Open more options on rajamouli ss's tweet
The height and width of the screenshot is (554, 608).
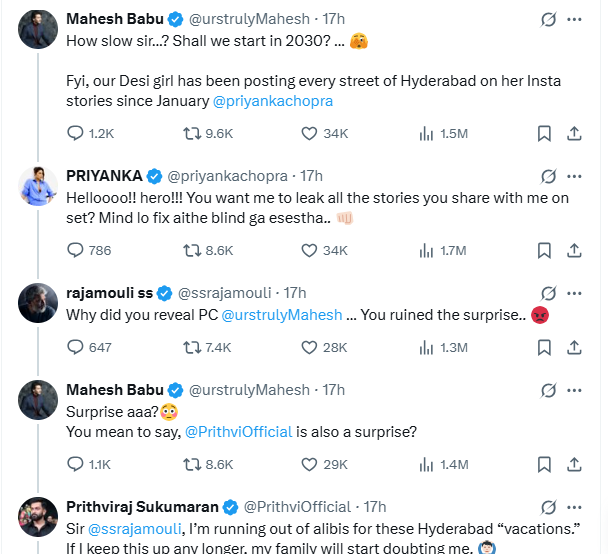[574, 292]
